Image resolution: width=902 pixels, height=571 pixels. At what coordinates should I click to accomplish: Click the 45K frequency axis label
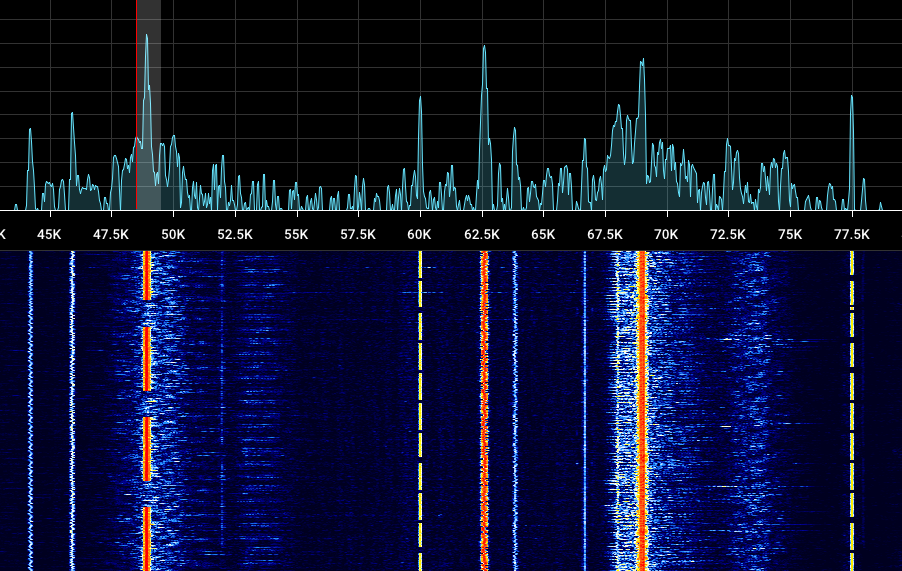point(49,235)
